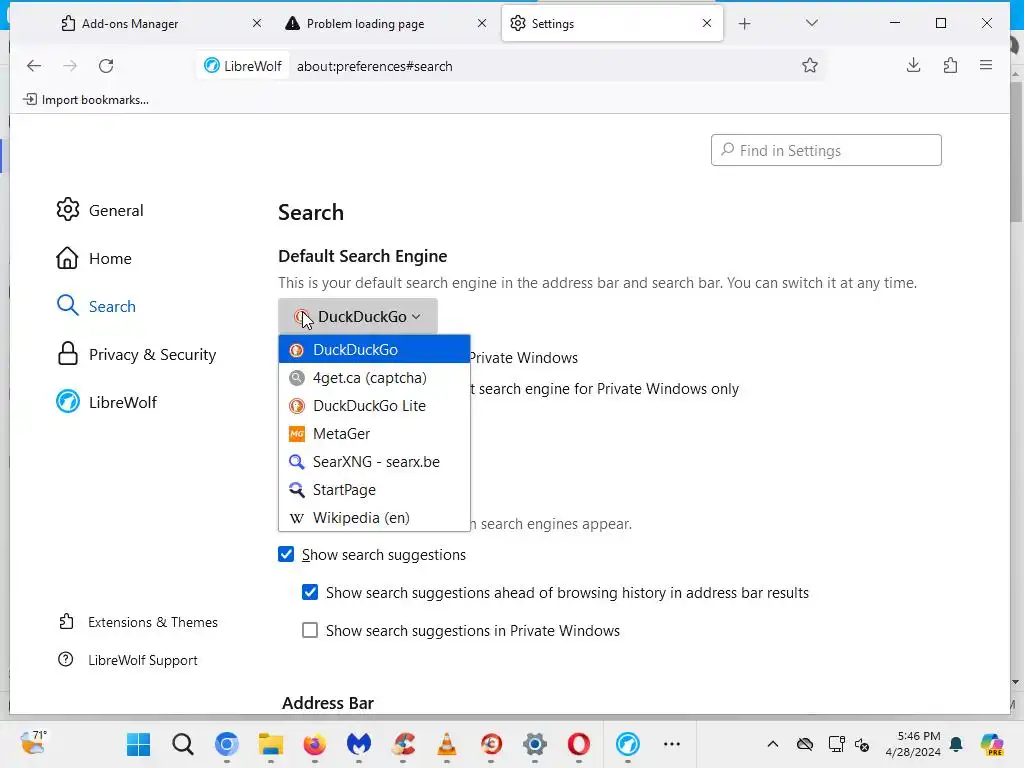Click Import bookmarks in bookmarks toolbar
Image resolution: width=1024 pixels, height=768 pixels.
[86, 99]
